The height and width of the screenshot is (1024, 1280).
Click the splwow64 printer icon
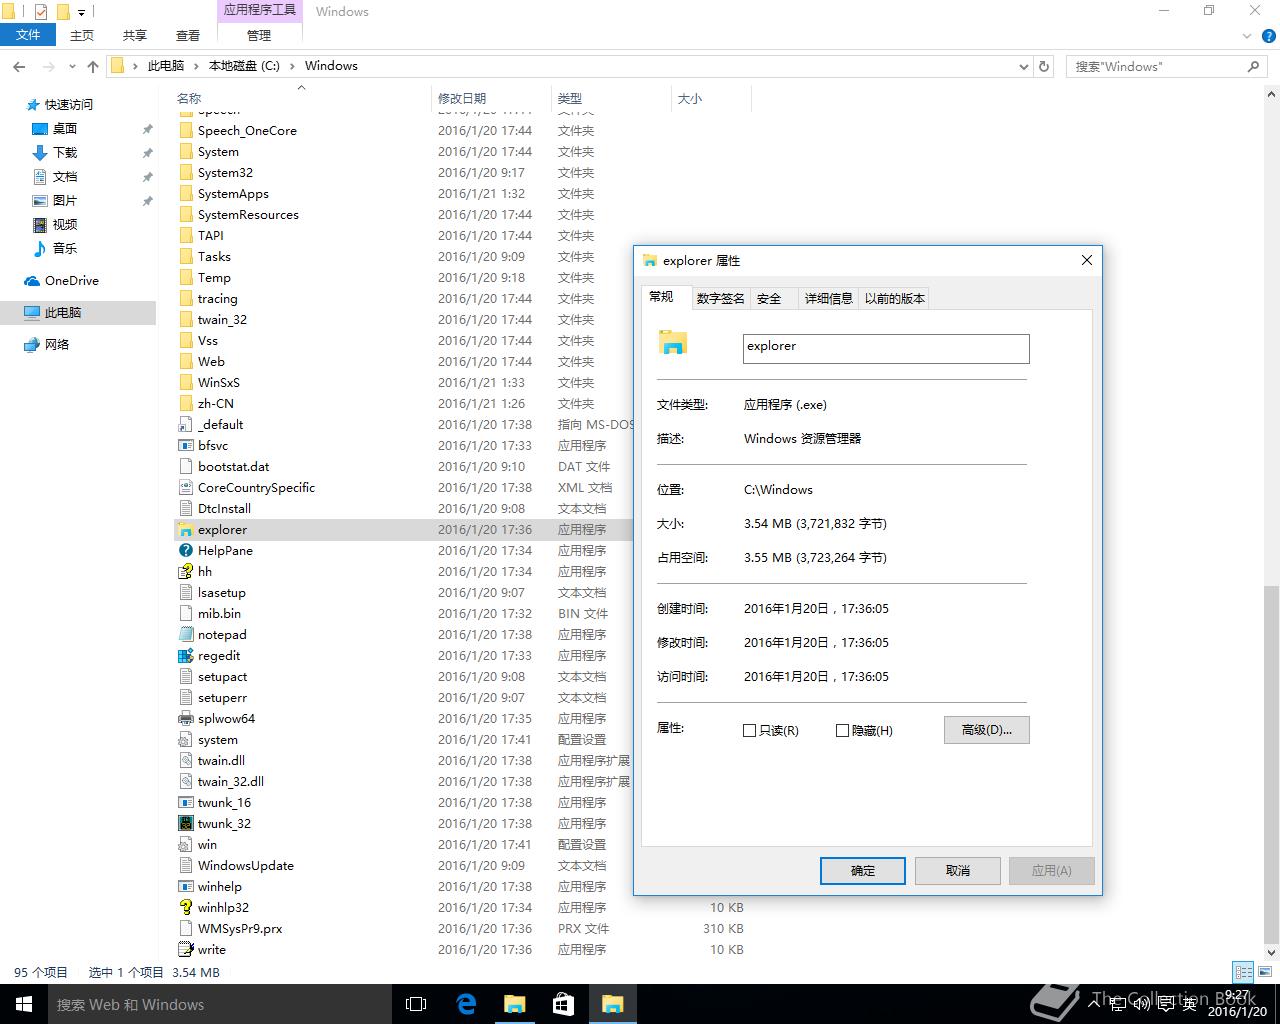[185, 719]
